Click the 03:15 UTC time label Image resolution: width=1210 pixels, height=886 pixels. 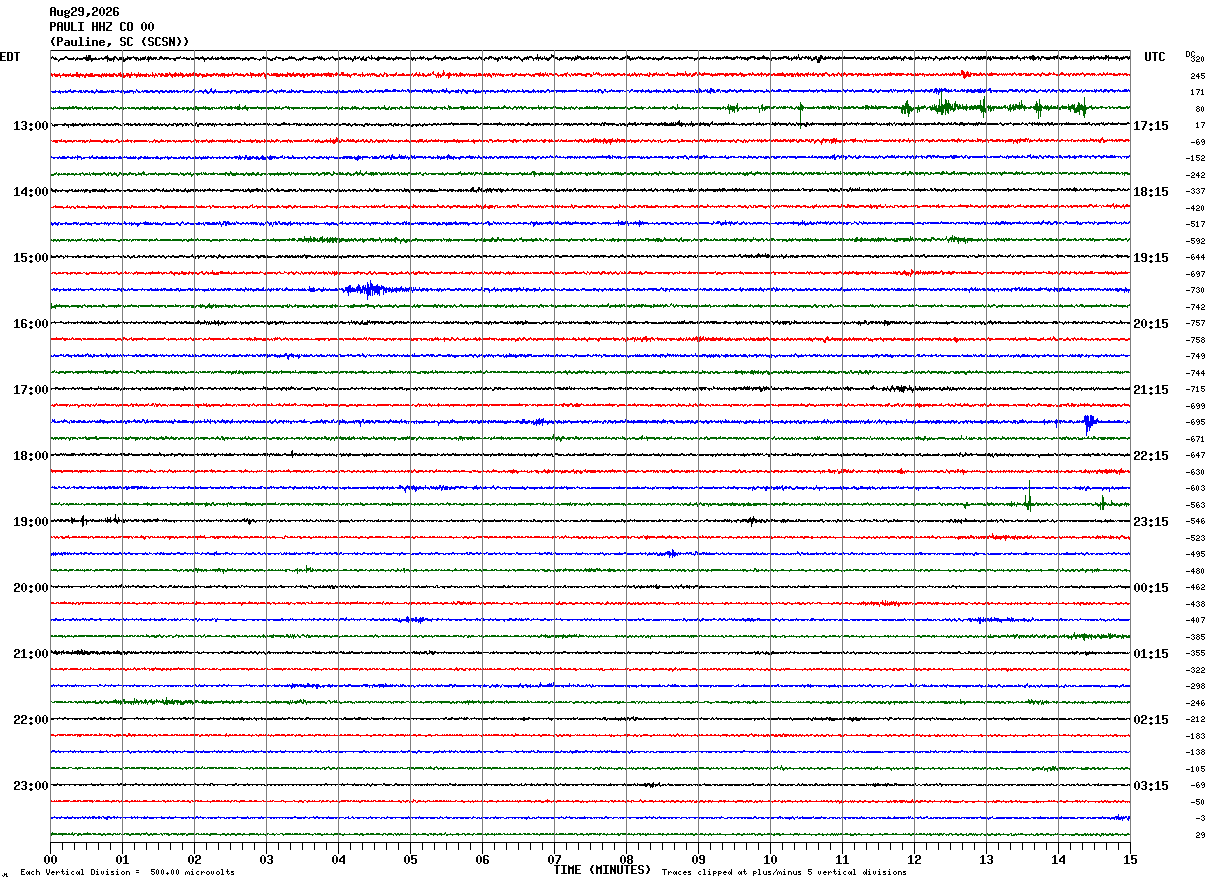tap(1151, 785)
